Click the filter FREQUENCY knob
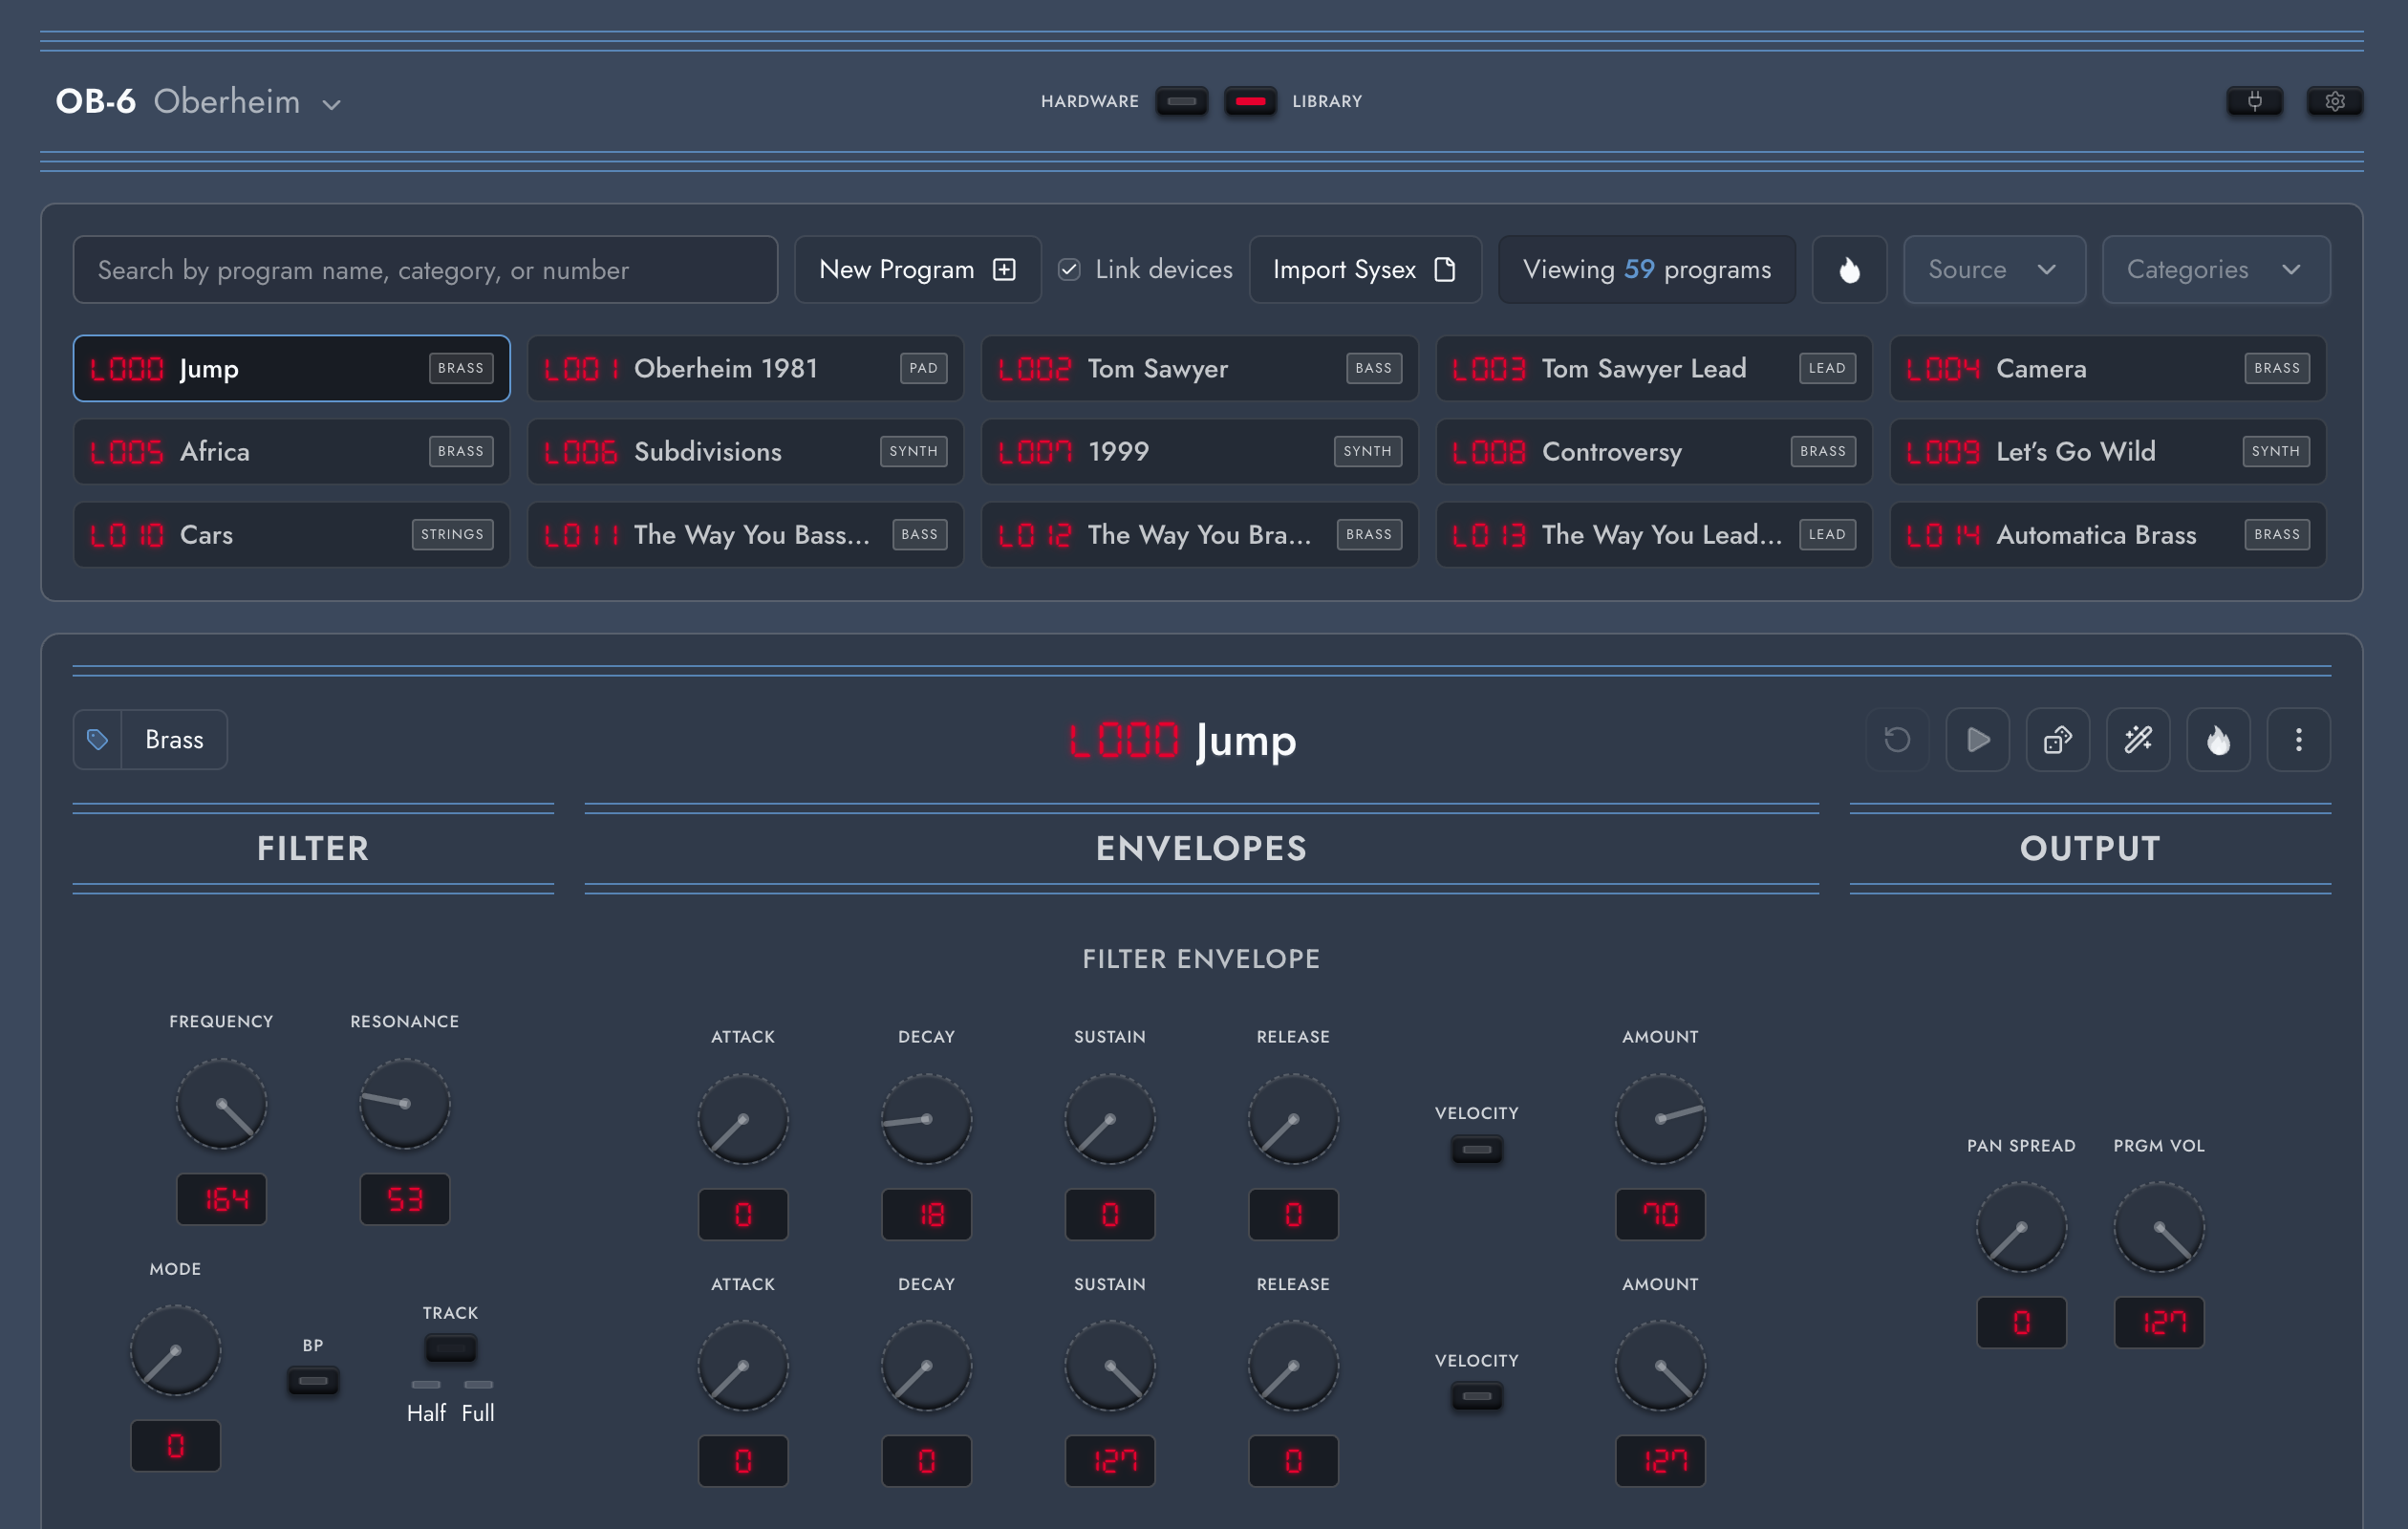The image size is (2408, 1529). pos(221,1103)
